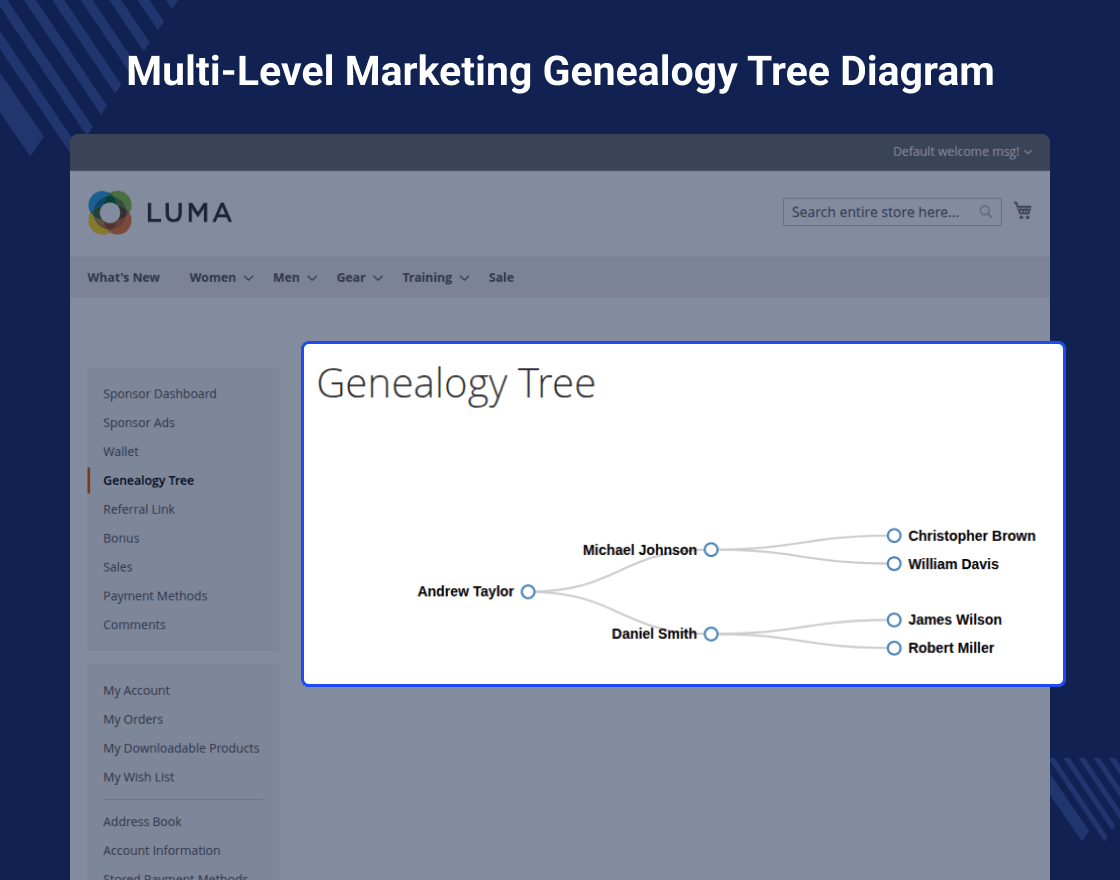Focus the Search entire store field
Screen dimensions: 1120x880
pyautogui.click(x=892, y=212)
